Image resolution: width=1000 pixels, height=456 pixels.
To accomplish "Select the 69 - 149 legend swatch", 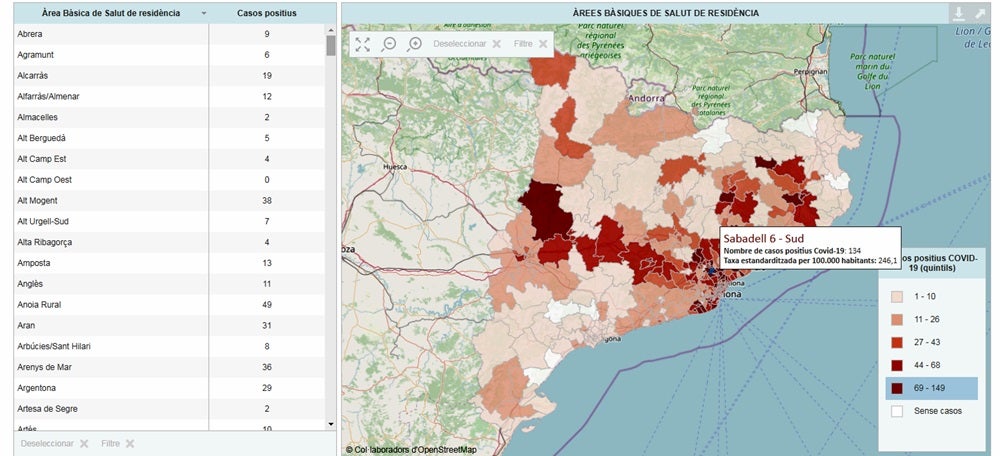I will (x=898, y=388).
